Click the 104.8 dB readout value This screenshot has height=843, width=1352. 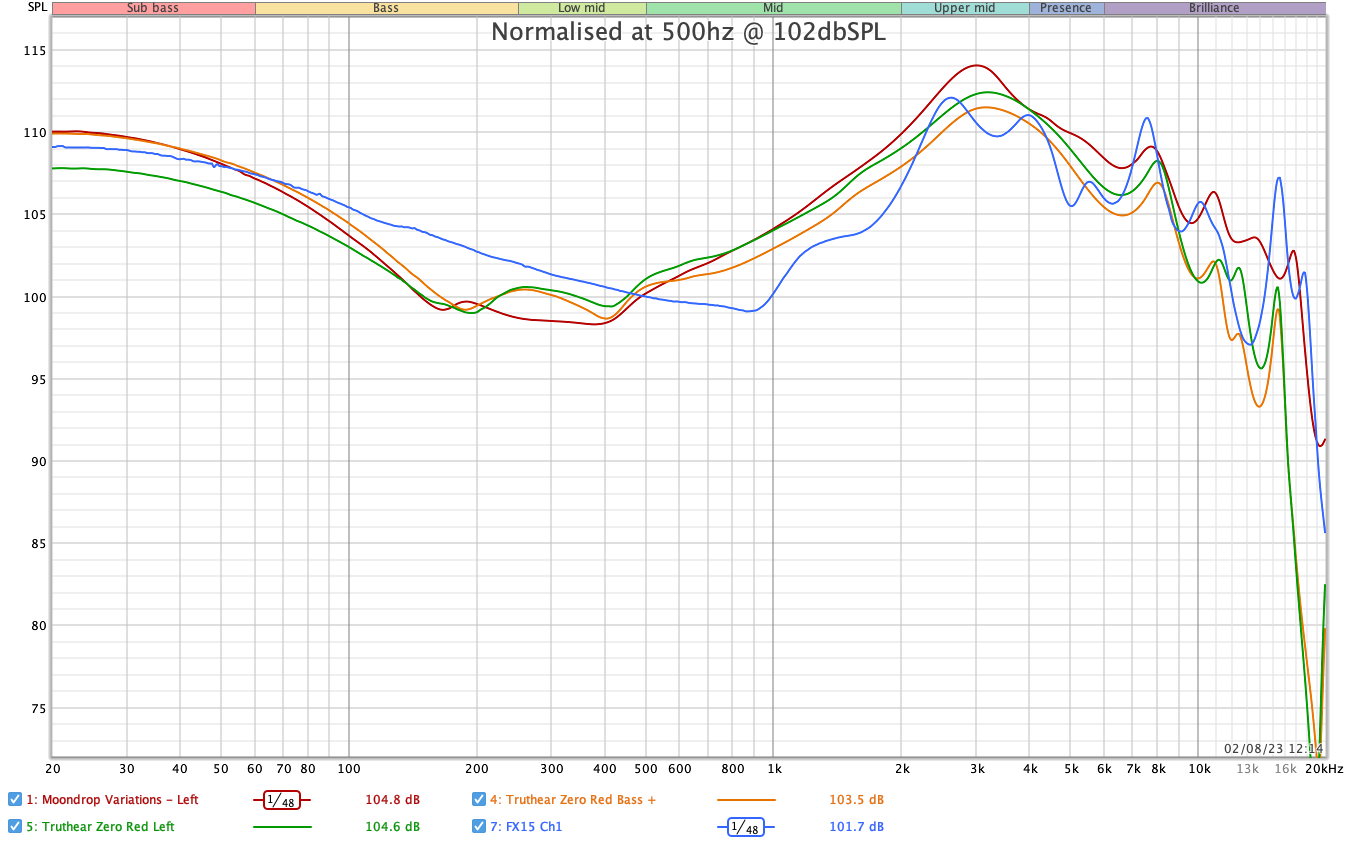[x=392, y=800]
